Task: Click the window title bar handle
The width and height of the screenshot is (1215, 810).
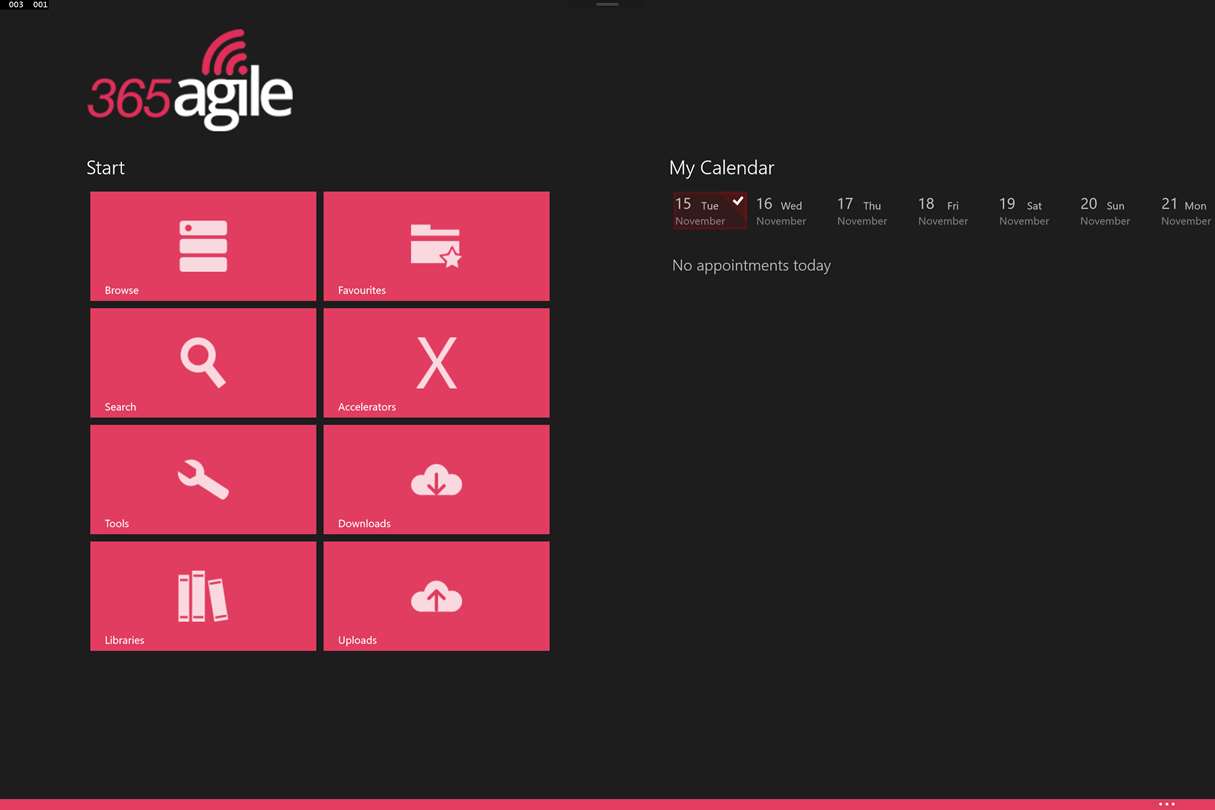Action: (x=607, y=4)
